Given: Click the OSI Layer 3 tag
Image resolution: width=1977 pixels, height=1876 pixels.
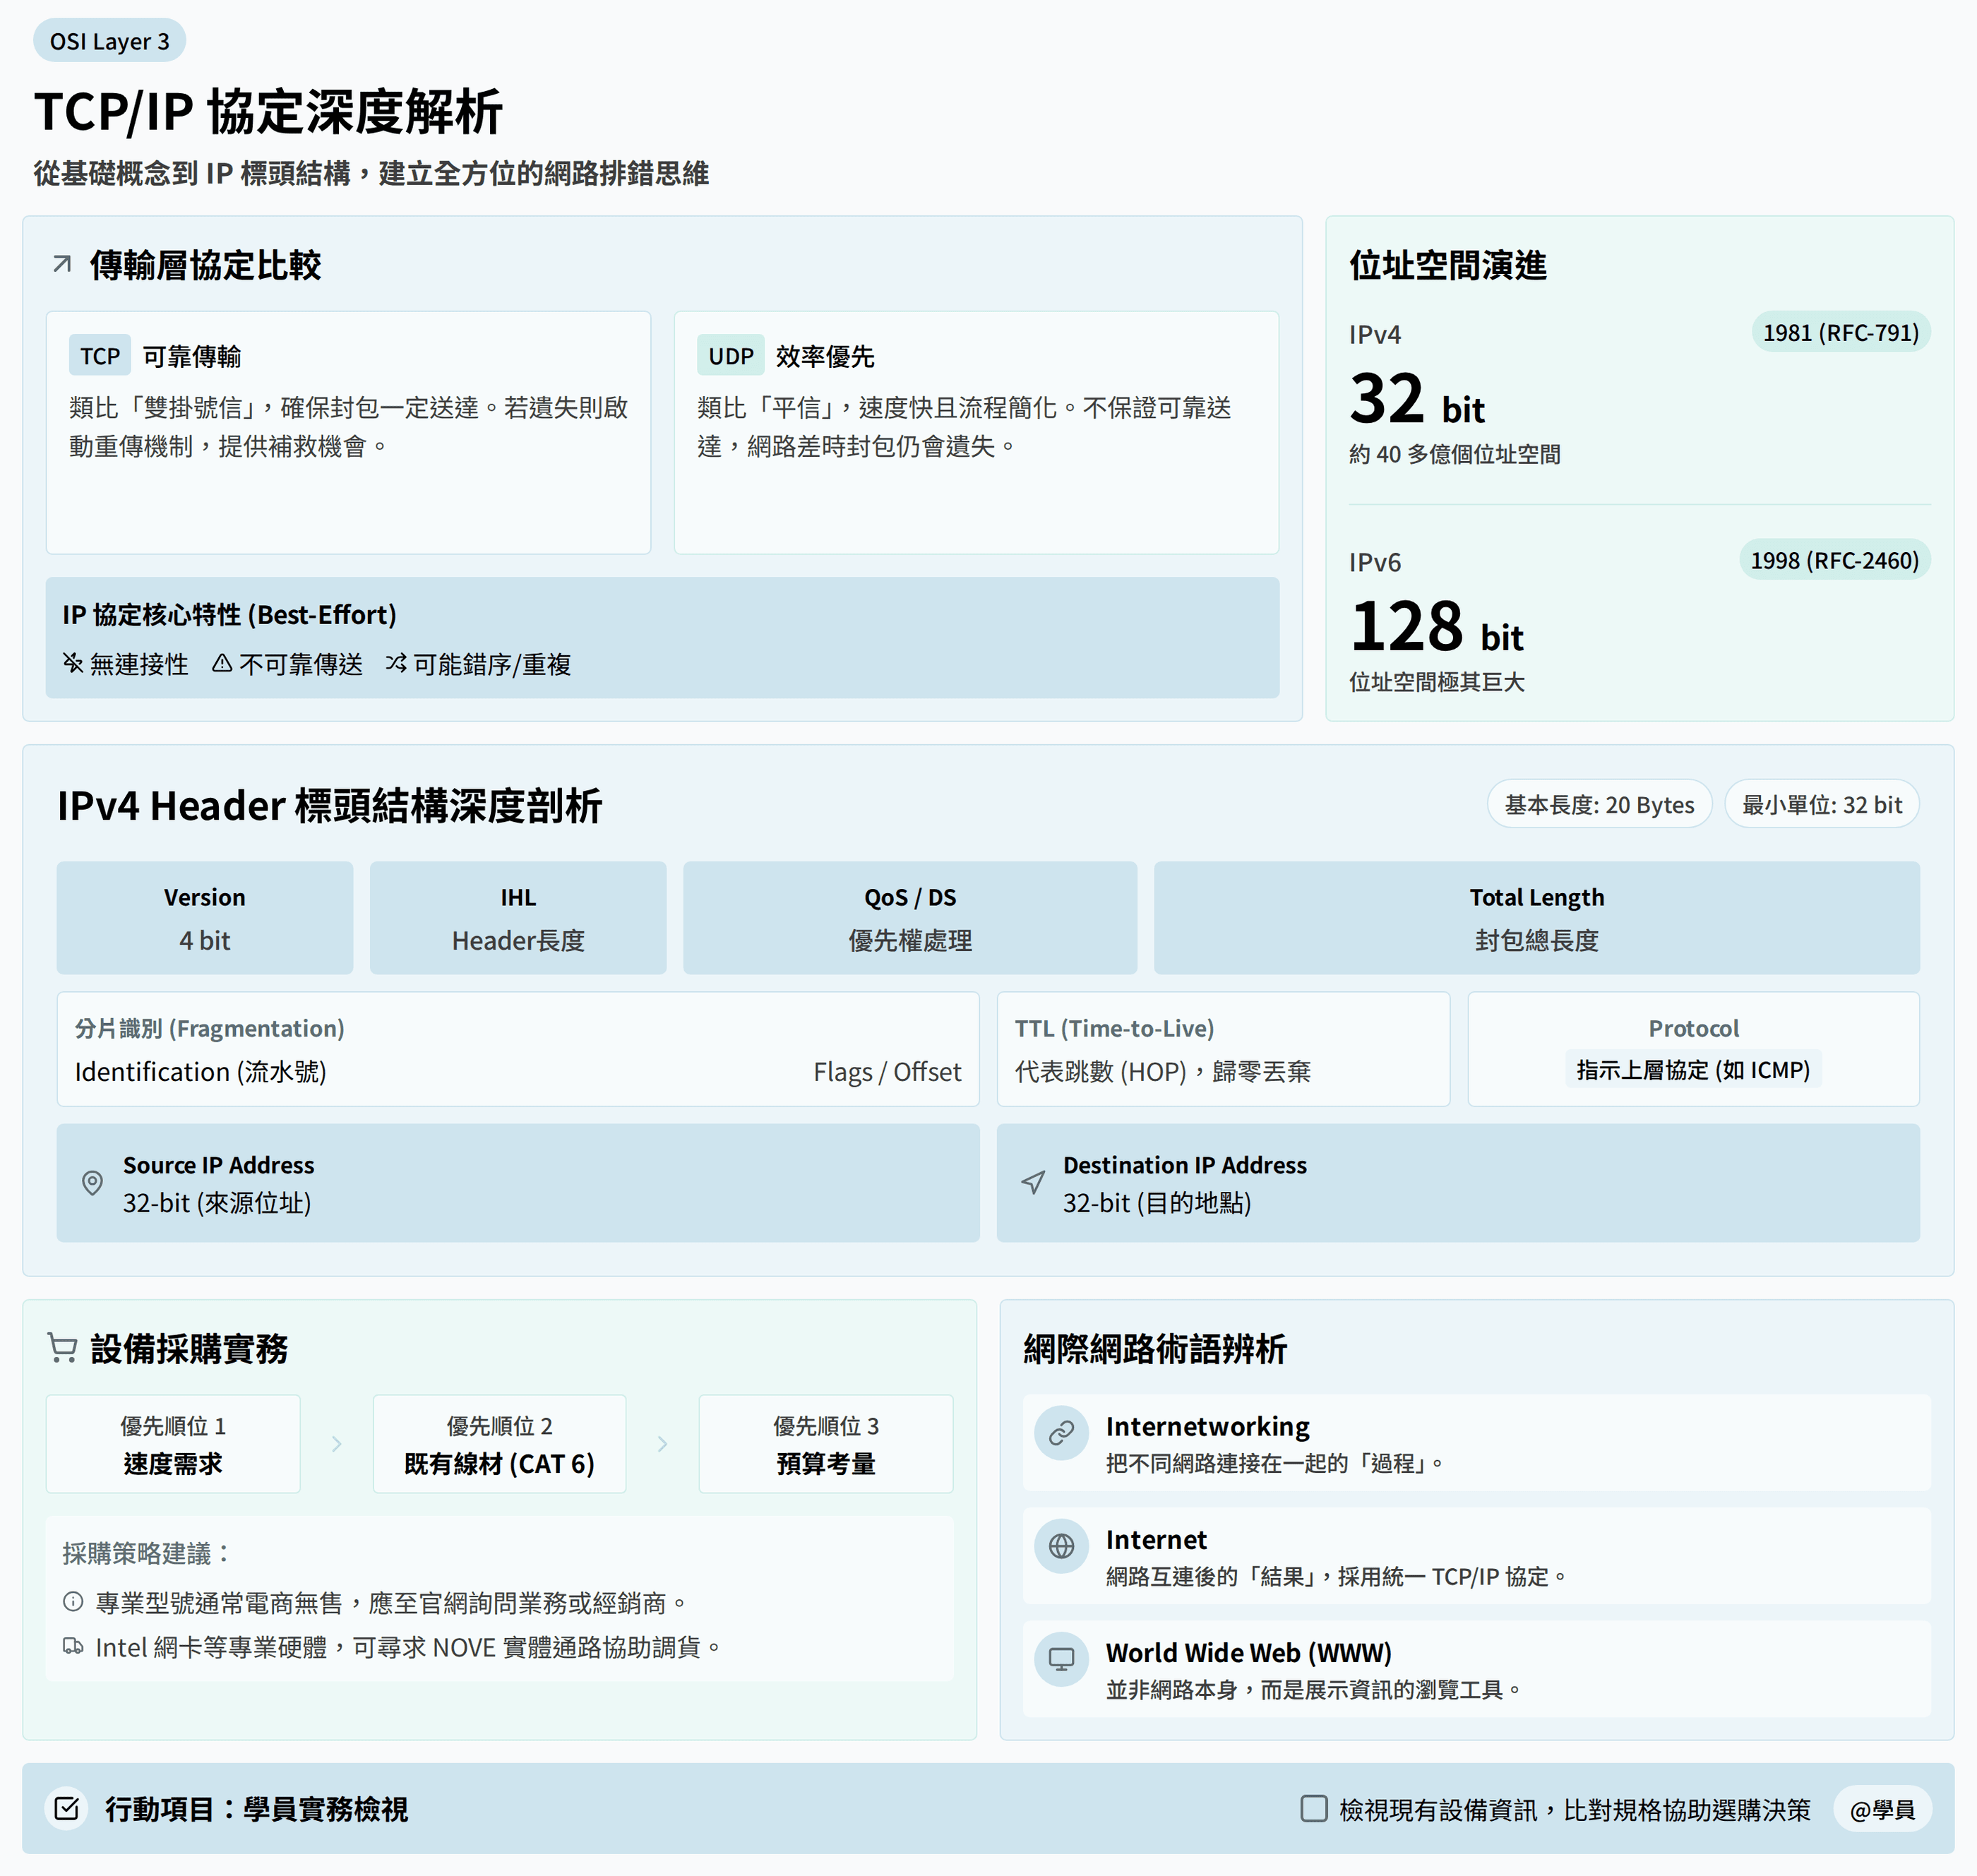Looking at the screenshot, I should (109, 41).
